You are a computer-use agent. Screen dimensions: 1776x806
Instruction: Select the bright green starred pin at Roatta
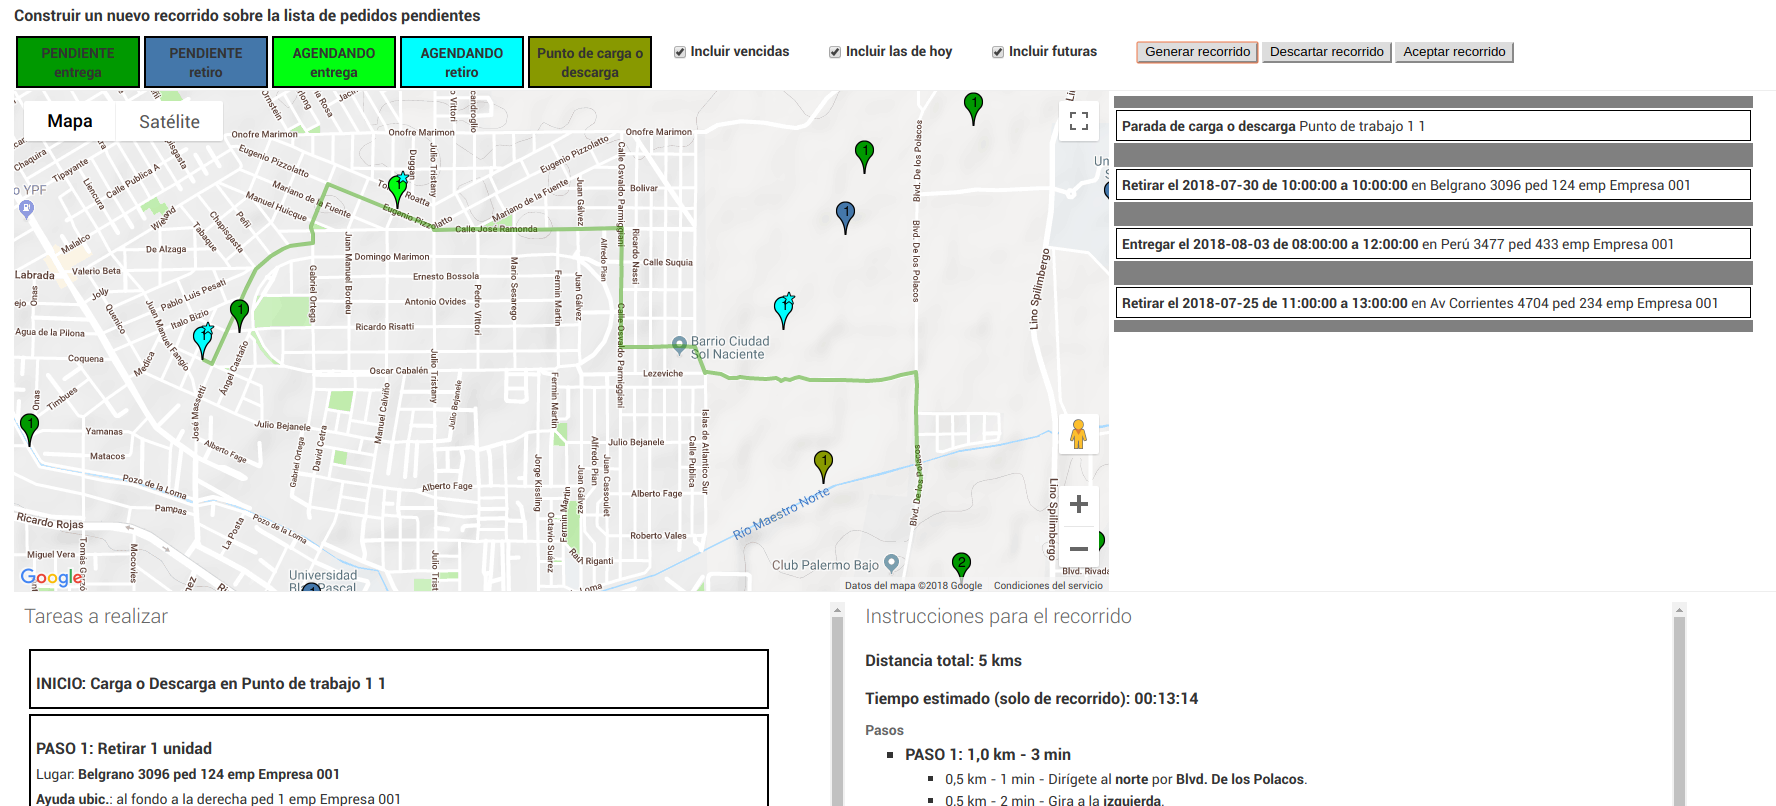point(397,189)
